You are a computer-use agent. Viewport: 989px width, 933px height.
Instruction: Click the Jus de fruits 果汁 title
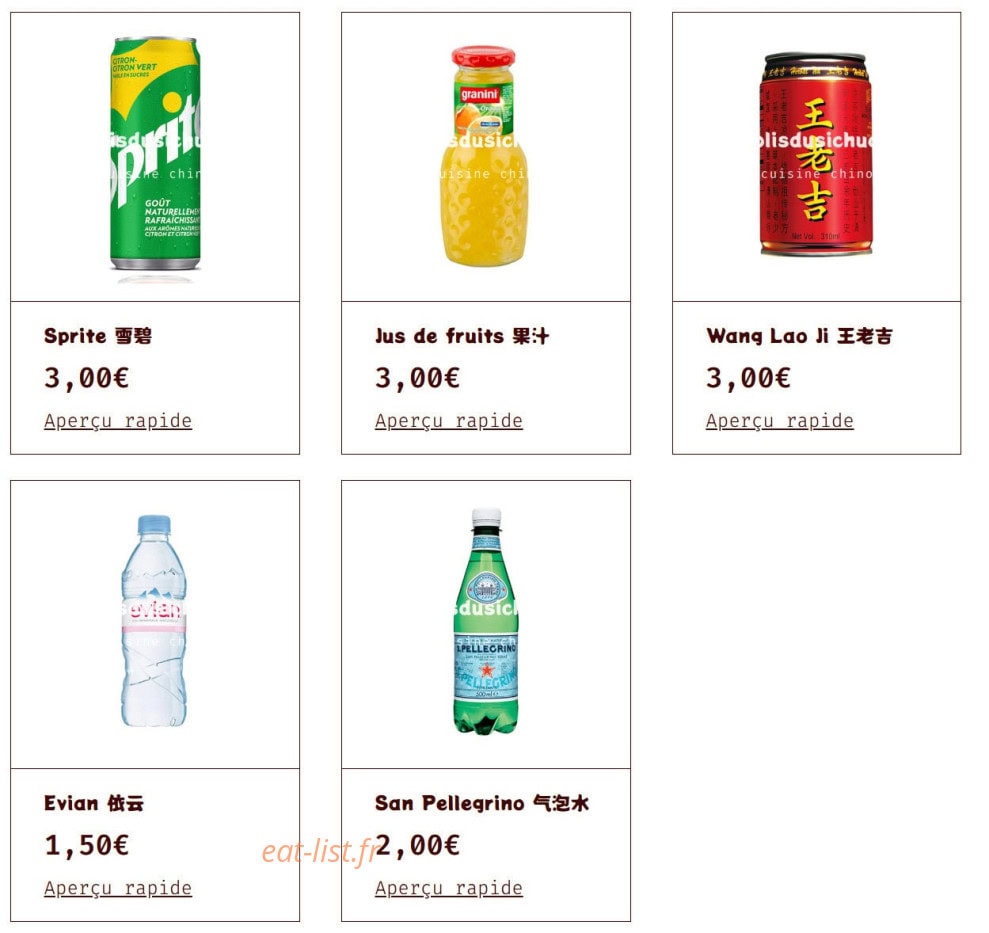[x=462, y=336]
